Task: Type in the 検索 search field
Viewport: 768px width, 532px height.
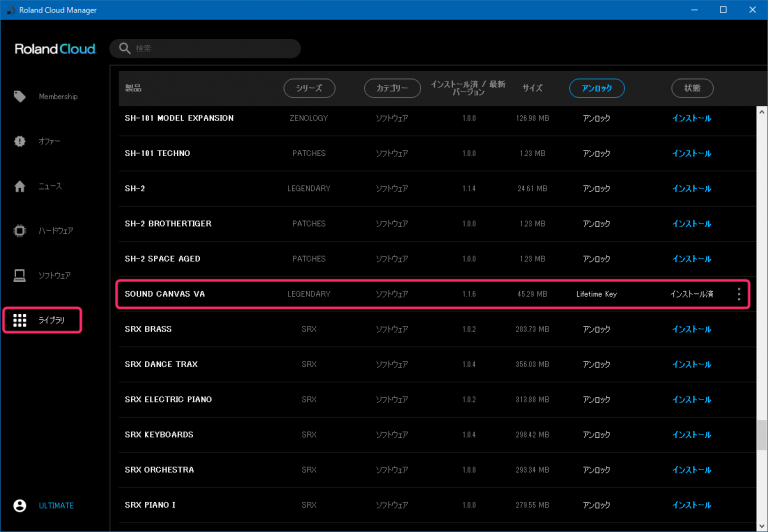Action: coord(210,48)
